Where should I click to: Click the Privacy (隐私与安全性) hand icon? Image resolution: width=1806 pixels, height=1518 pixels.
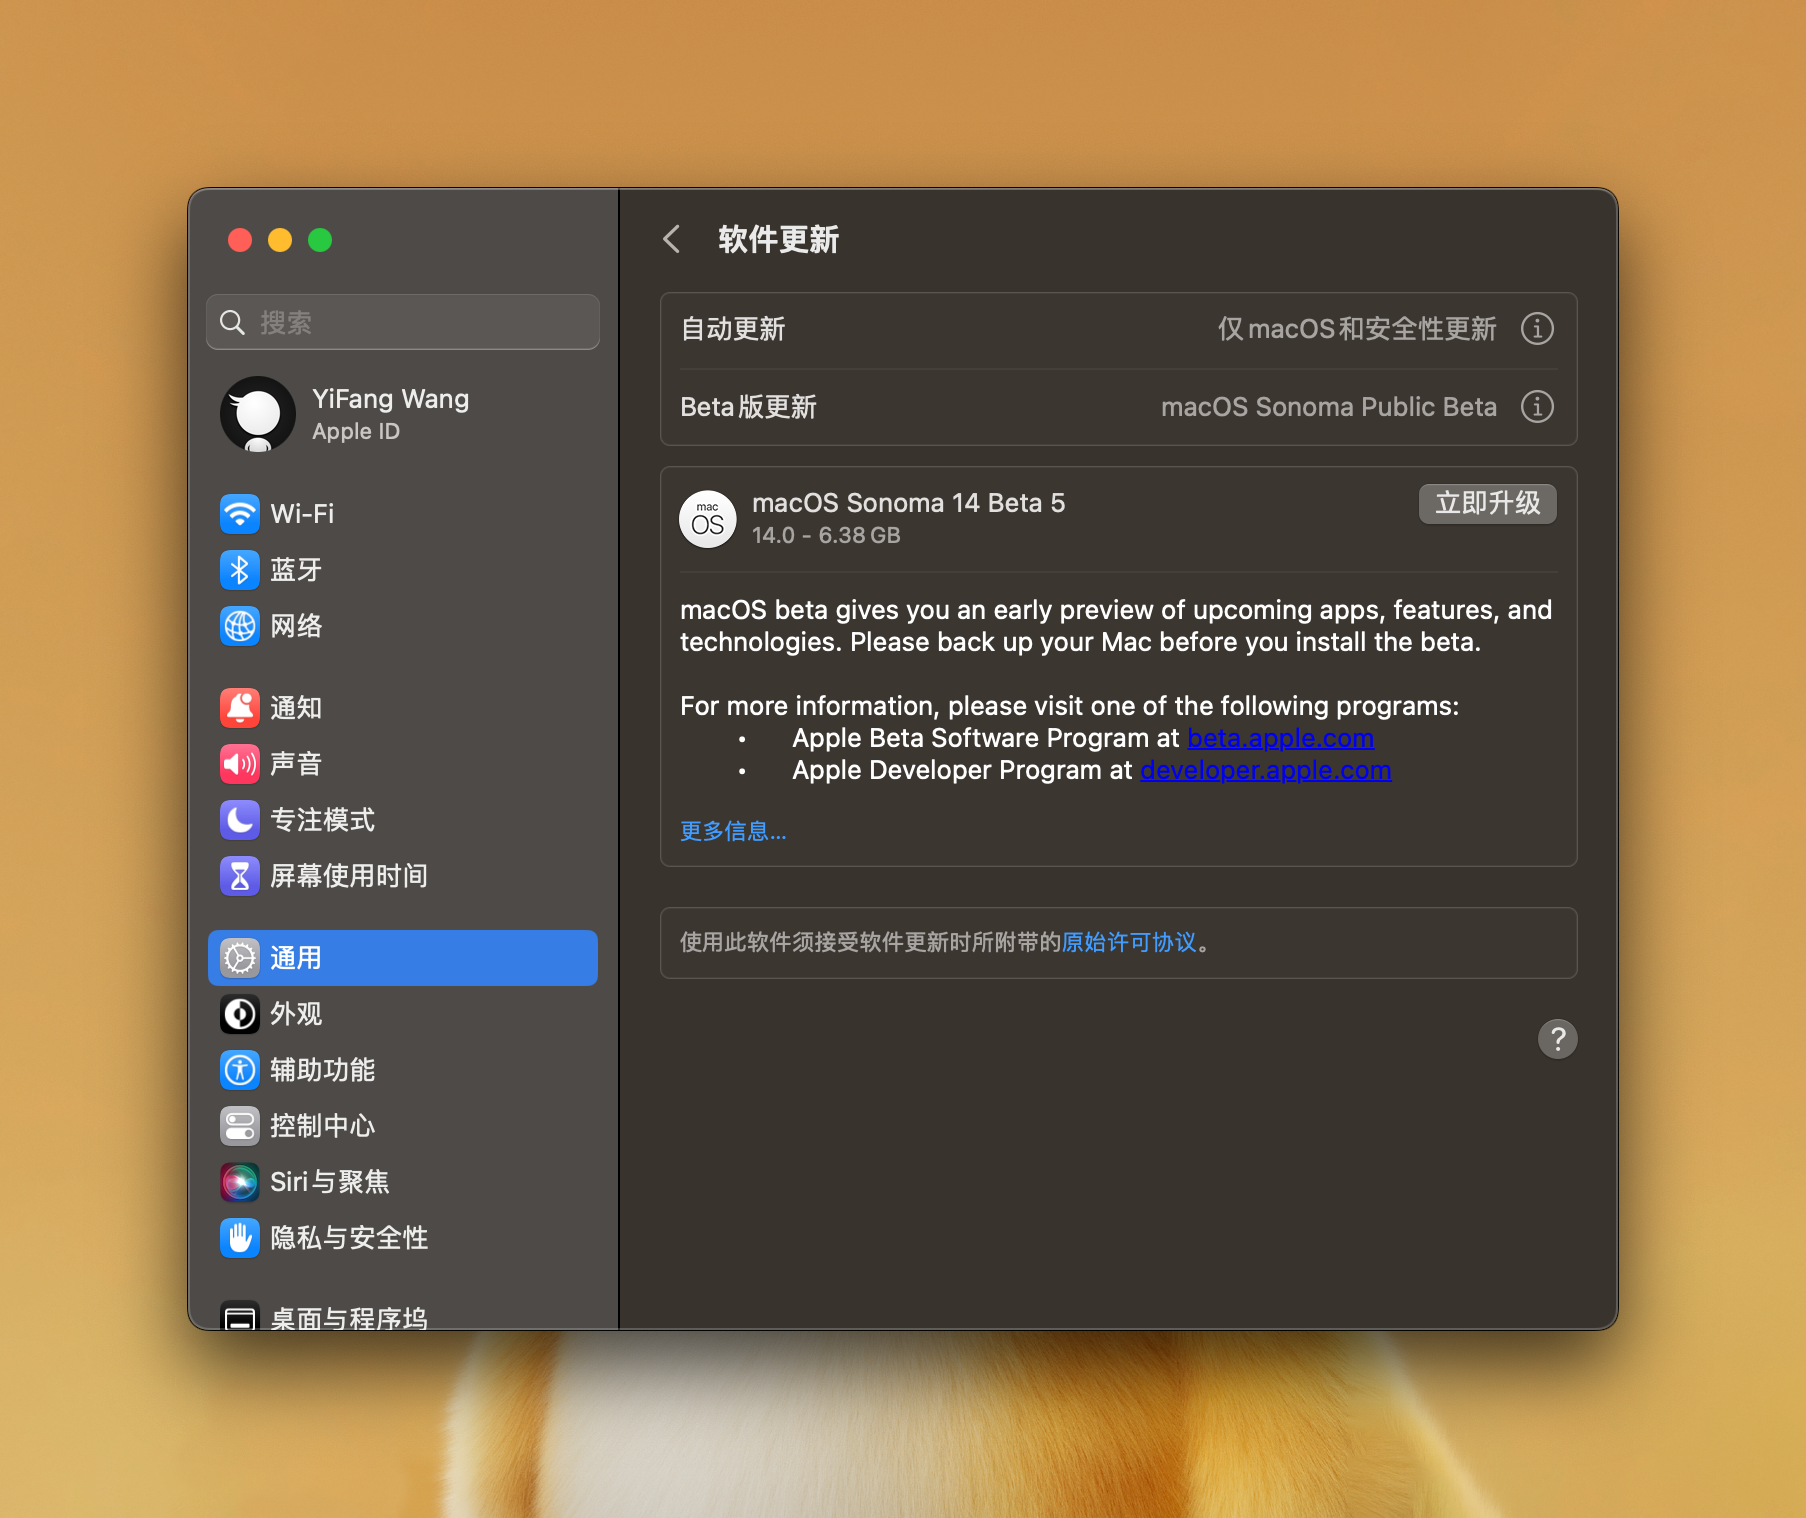[x=240, y=1238]
